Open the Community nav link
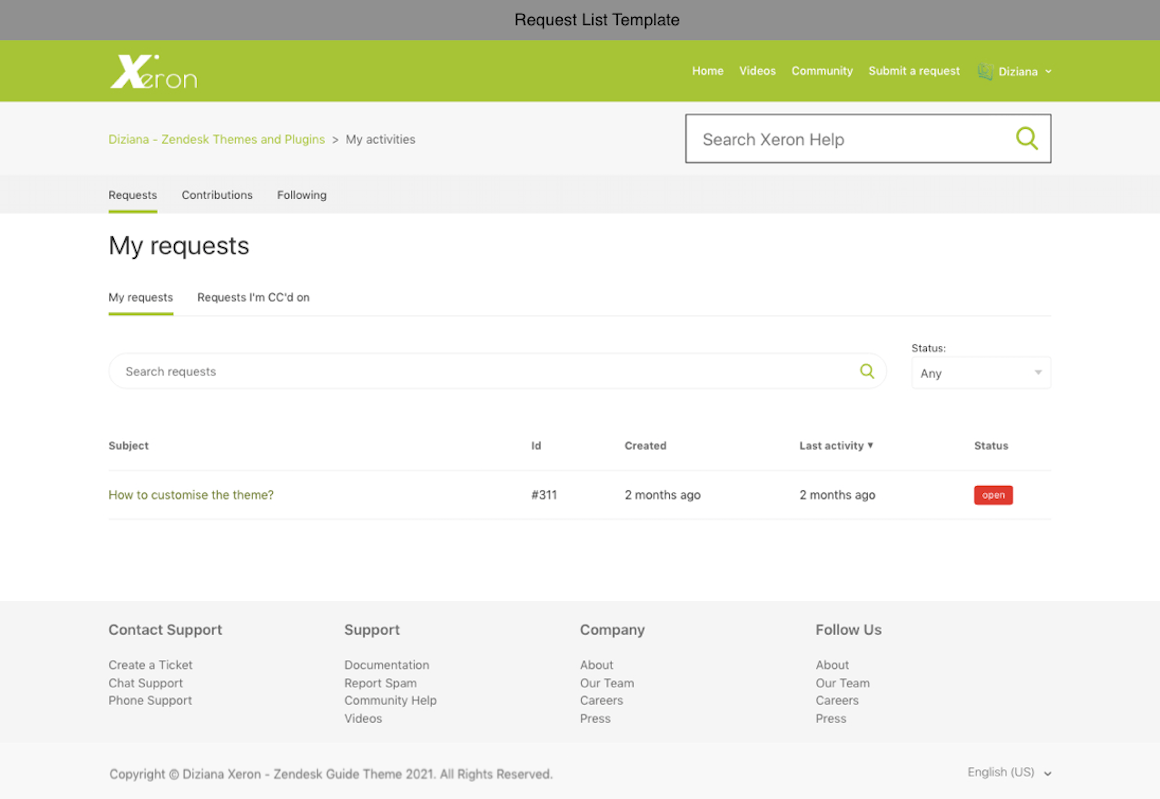This screenshot has width=1160, height=799. pos(822,71)
